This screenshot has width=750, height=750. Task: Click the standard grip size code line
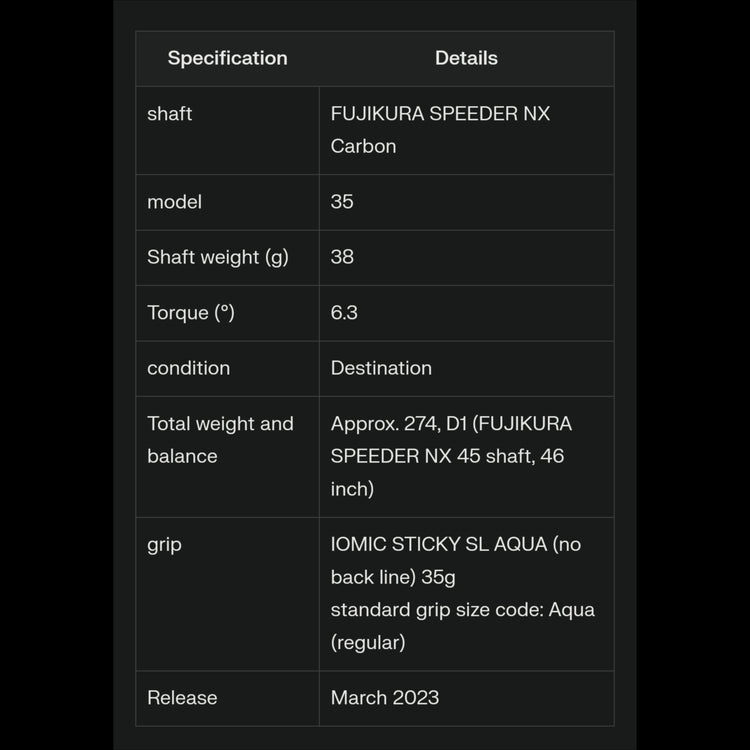462,610
